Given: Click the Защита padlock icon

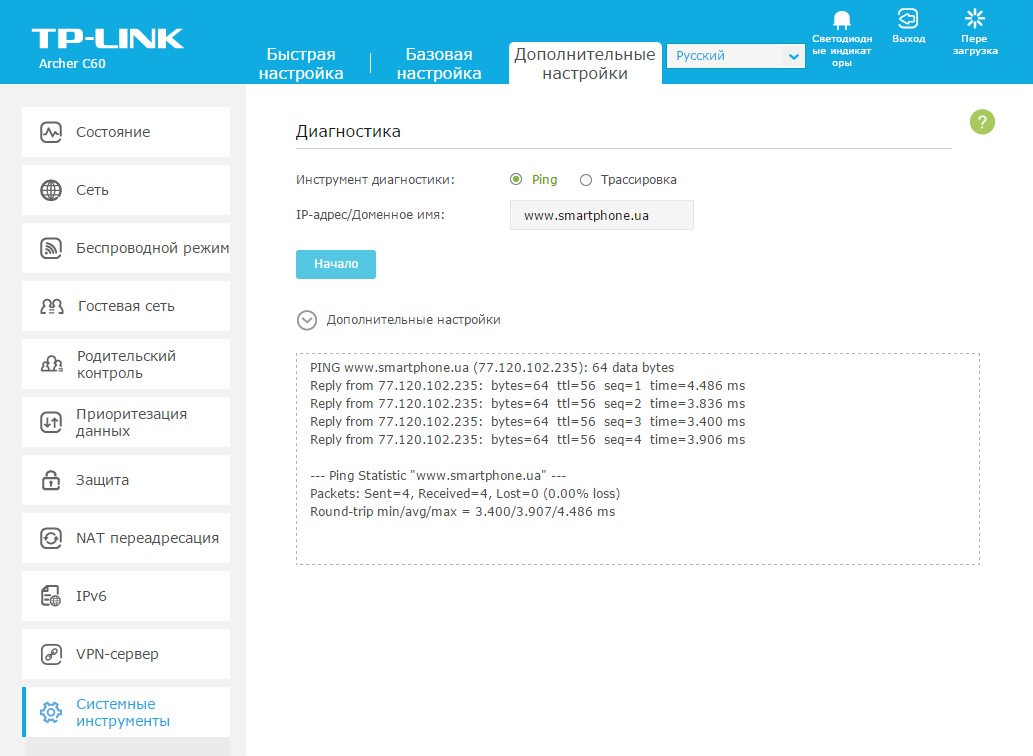Looking at the screenshot, I should [51, 480].
